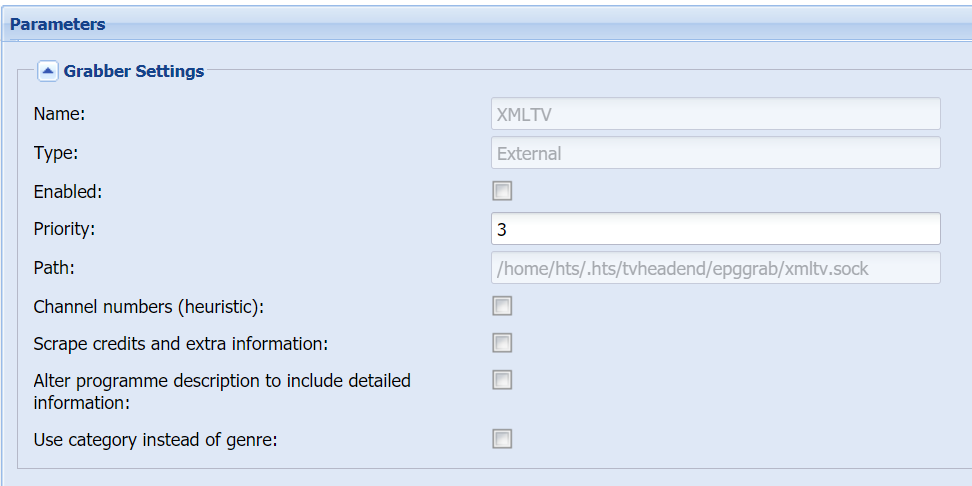The width and height of the screenshot is (972, 486).
Task: Enable the Channel numbers (heuristic) checkbox
Action: pyautogui.click(x=502, y=306)
